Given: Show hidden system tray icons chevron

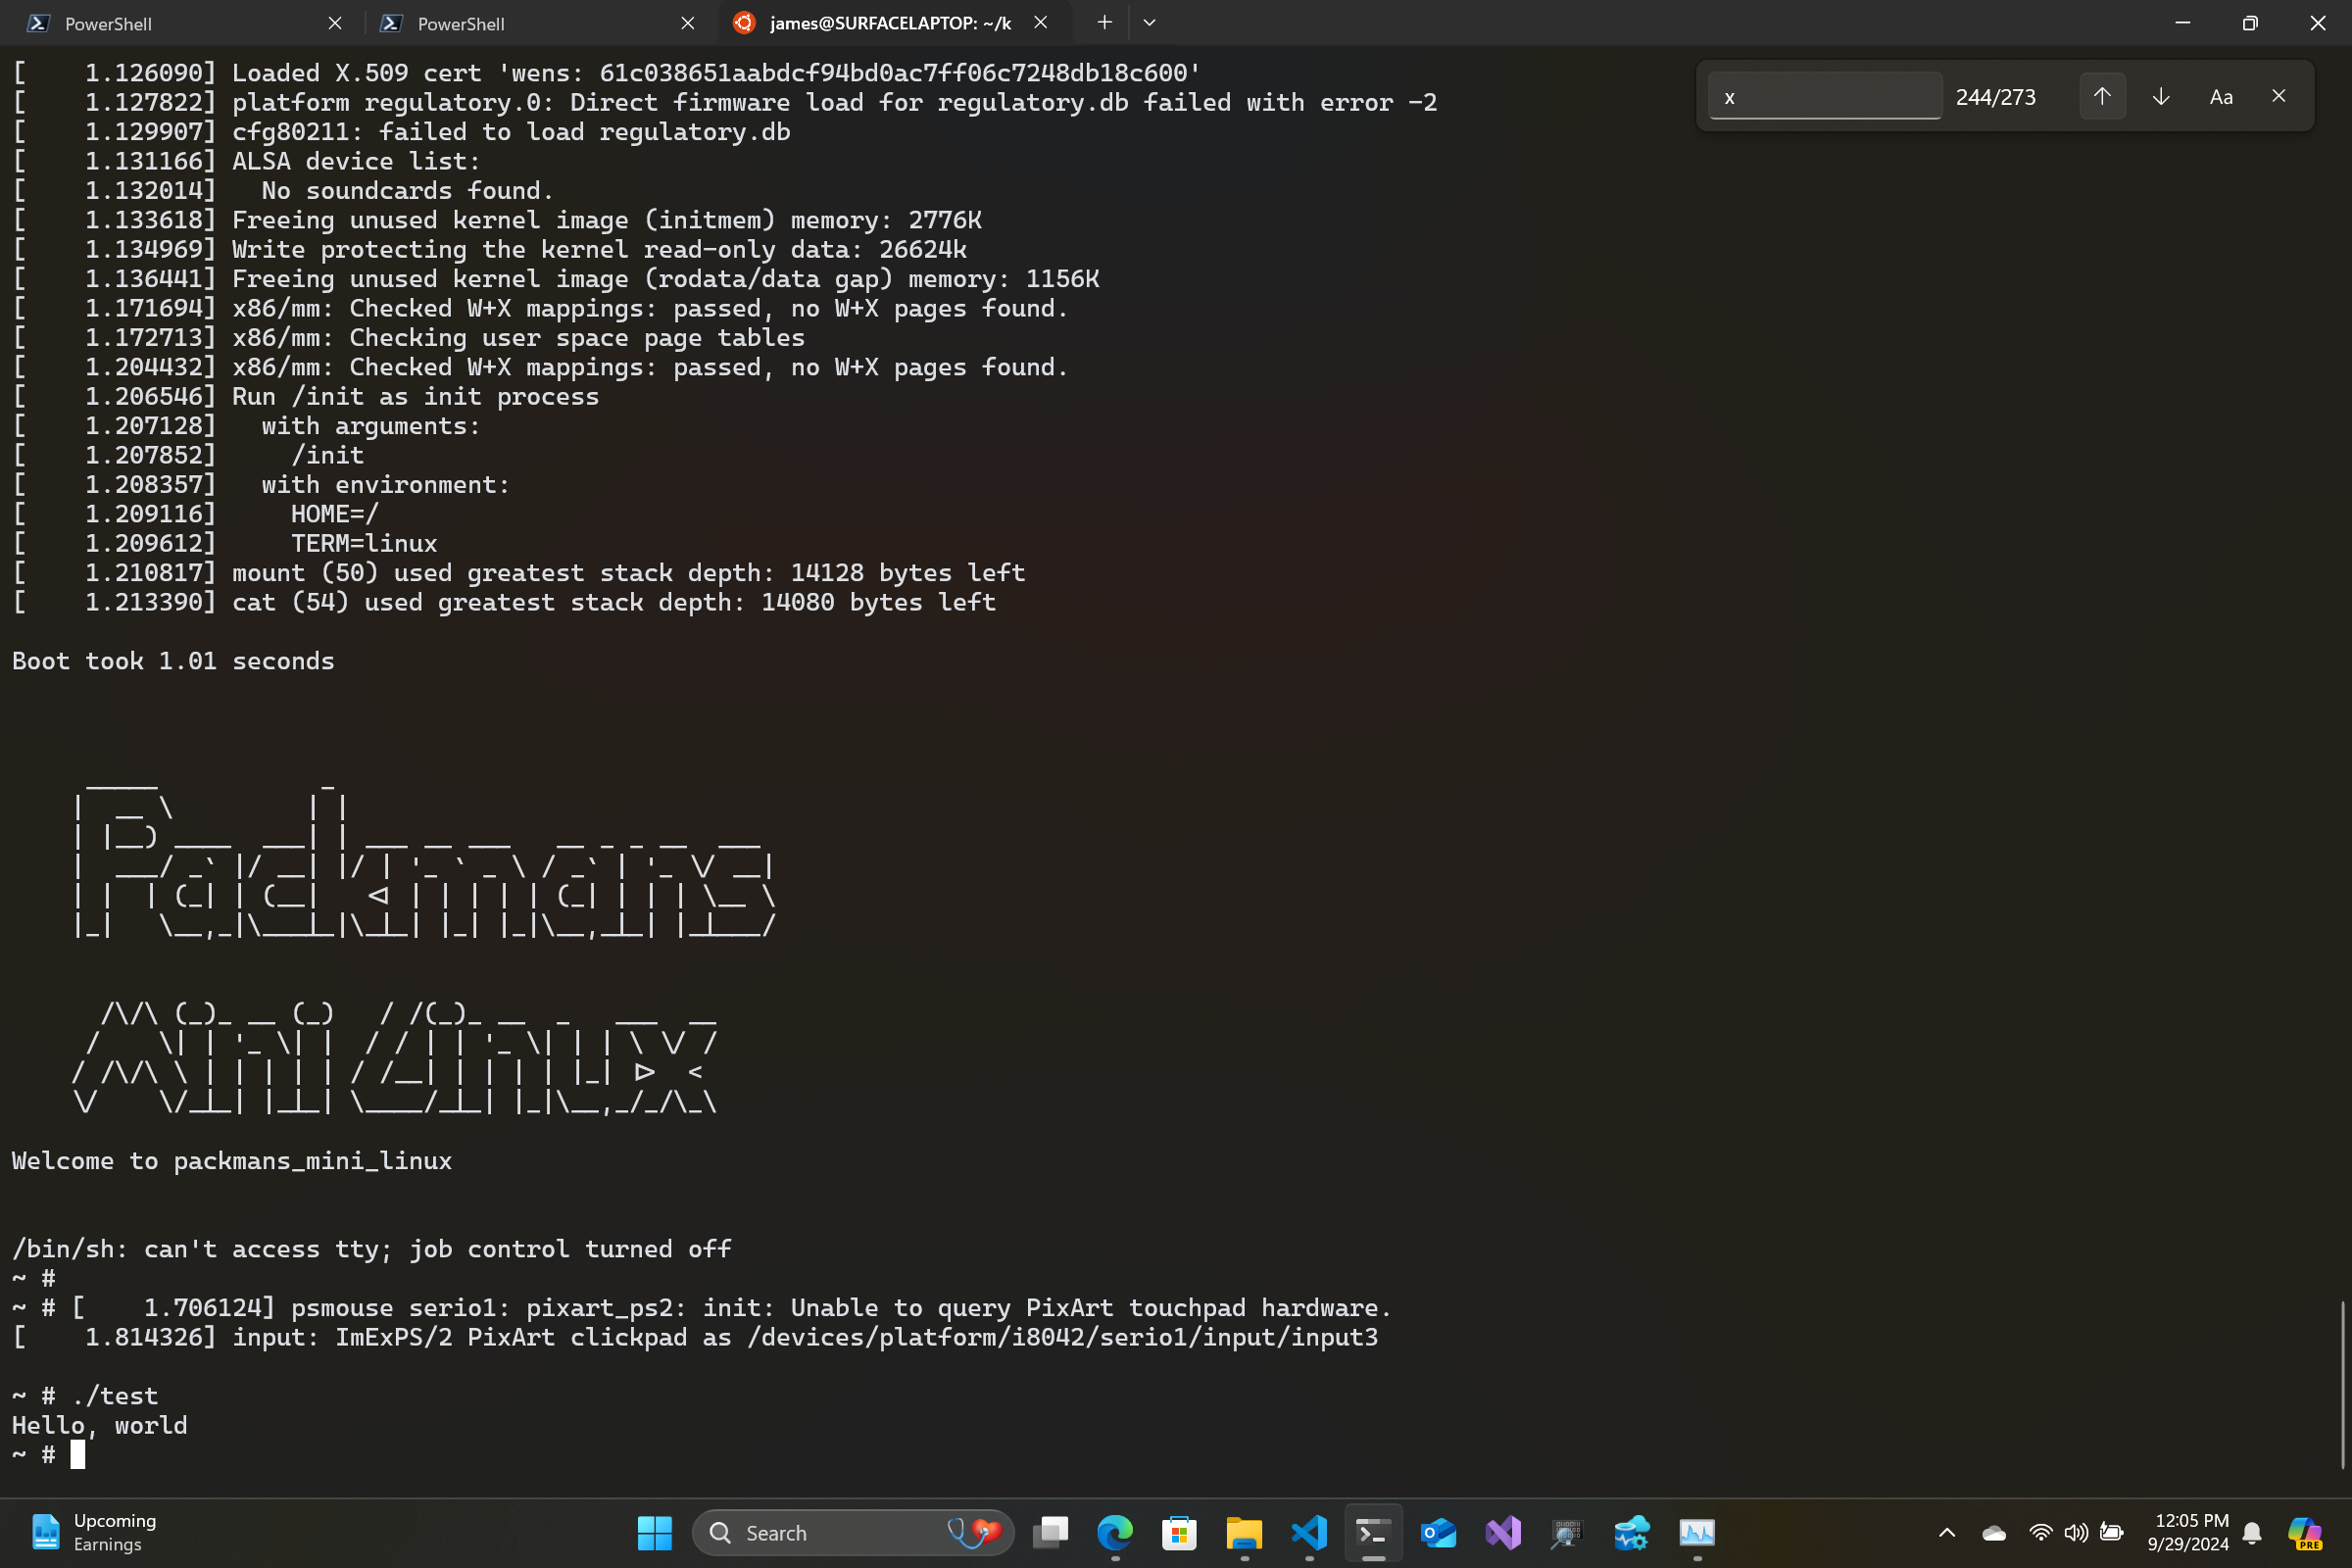Looking at the screenshot, I should 1947,1532.
